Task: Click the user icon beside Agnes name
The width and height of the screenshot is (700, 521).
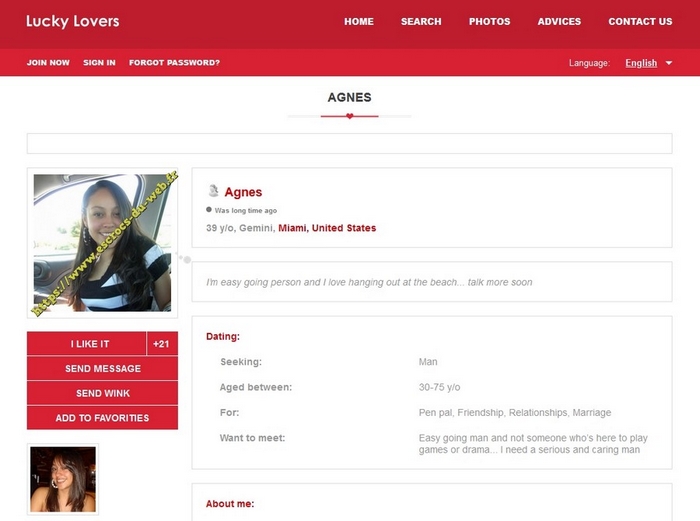Action: click(212, 191)
